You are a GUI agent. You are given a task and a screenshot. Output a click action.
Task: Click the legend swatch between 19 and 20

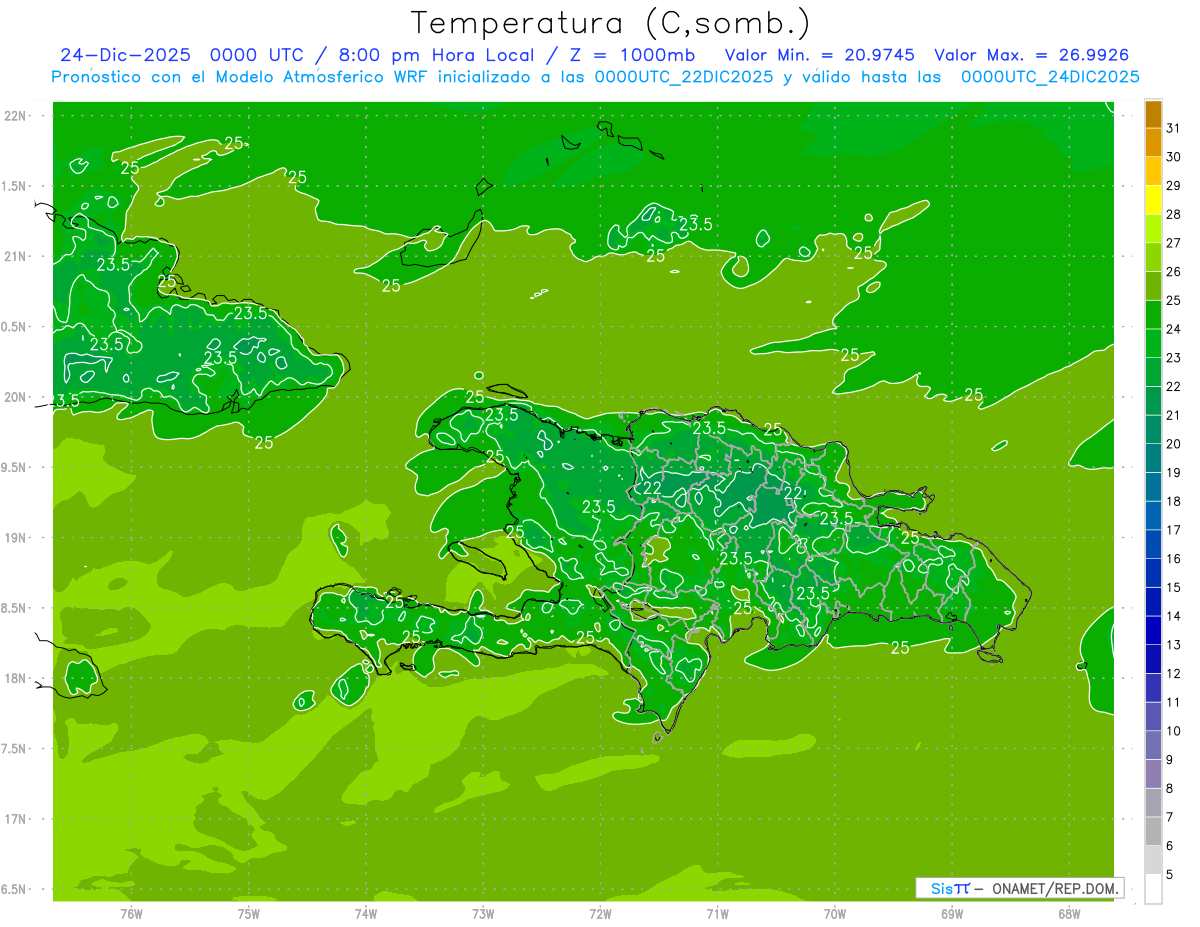coord(1153,459)
